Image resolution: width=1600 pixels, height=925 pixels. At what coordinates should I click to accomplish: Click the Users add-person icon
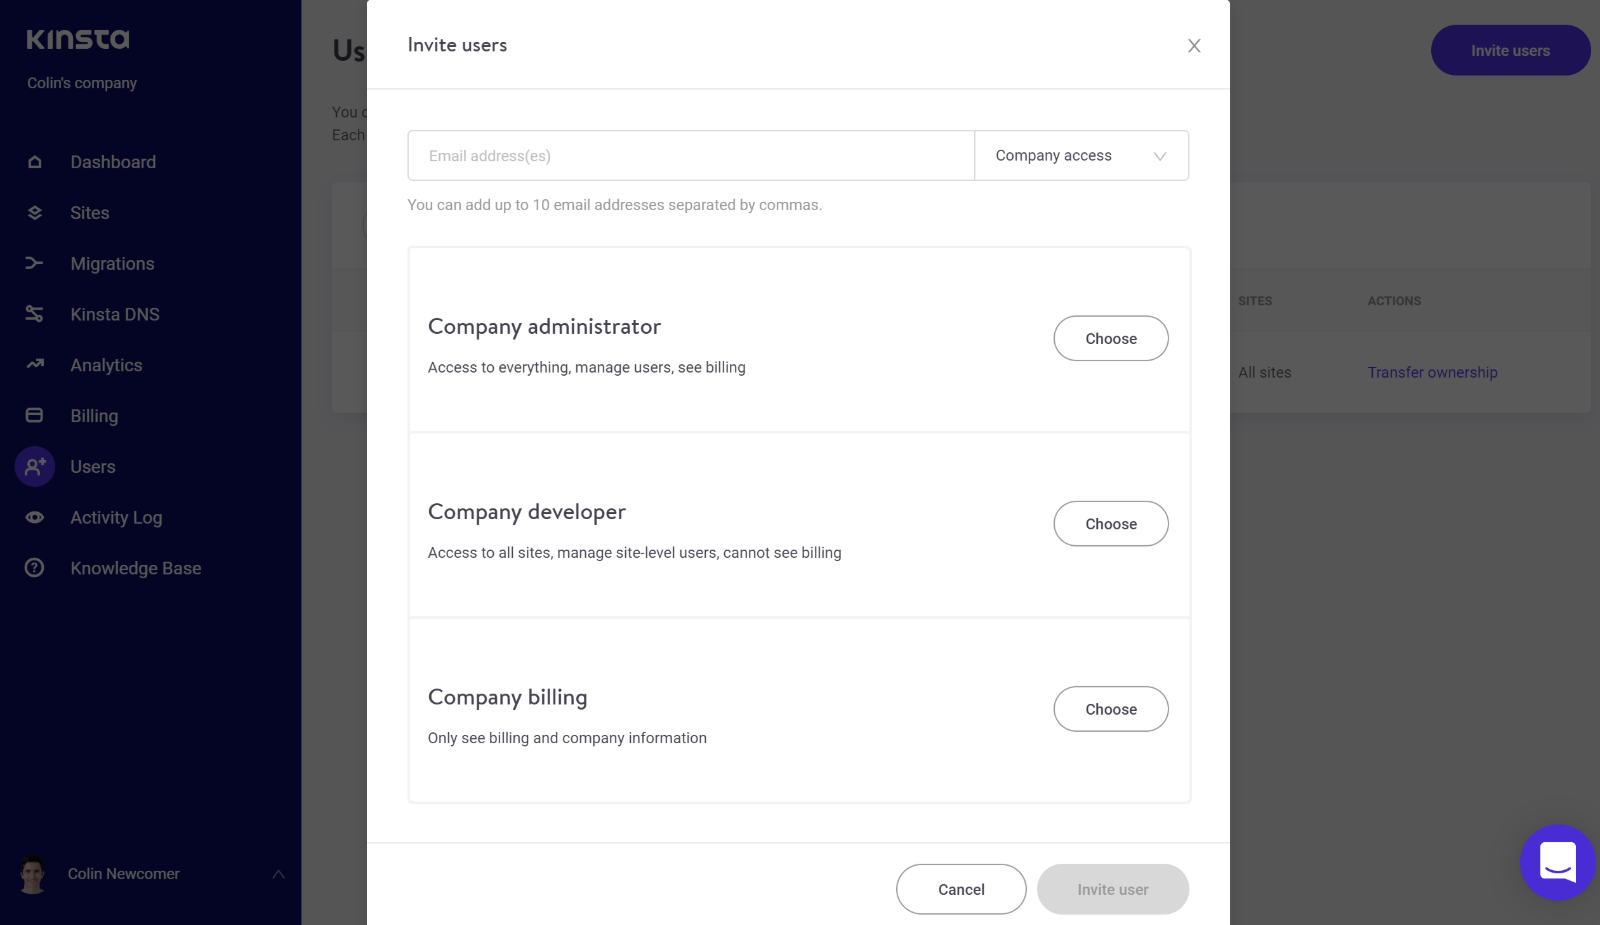point(35,466)
